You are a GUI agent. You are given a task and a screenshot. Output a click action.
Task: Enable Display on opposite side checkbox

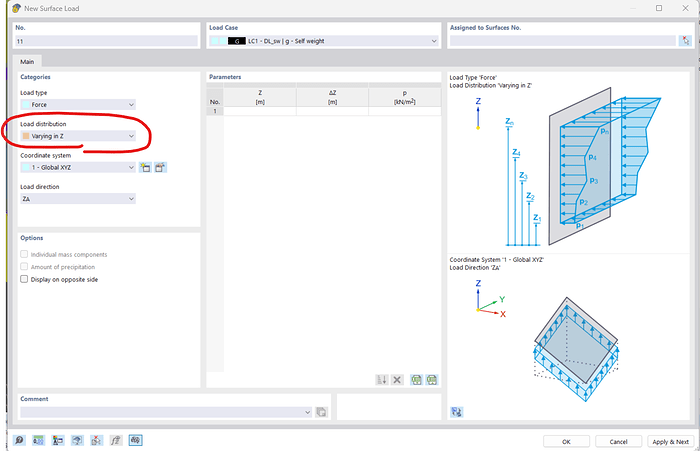click(x=25, y=280)
